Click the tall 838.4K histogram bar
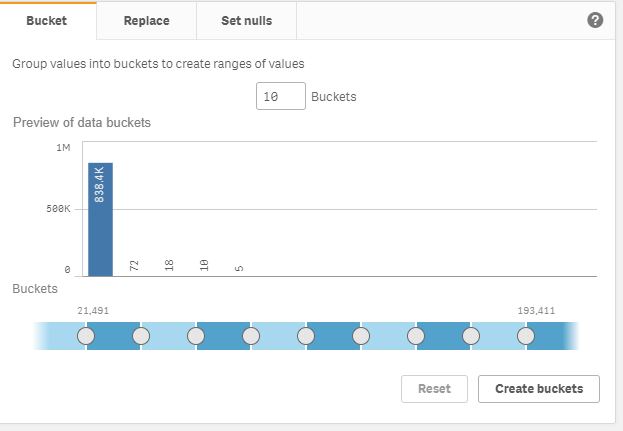The image size is (623, 431). (100, 218)
